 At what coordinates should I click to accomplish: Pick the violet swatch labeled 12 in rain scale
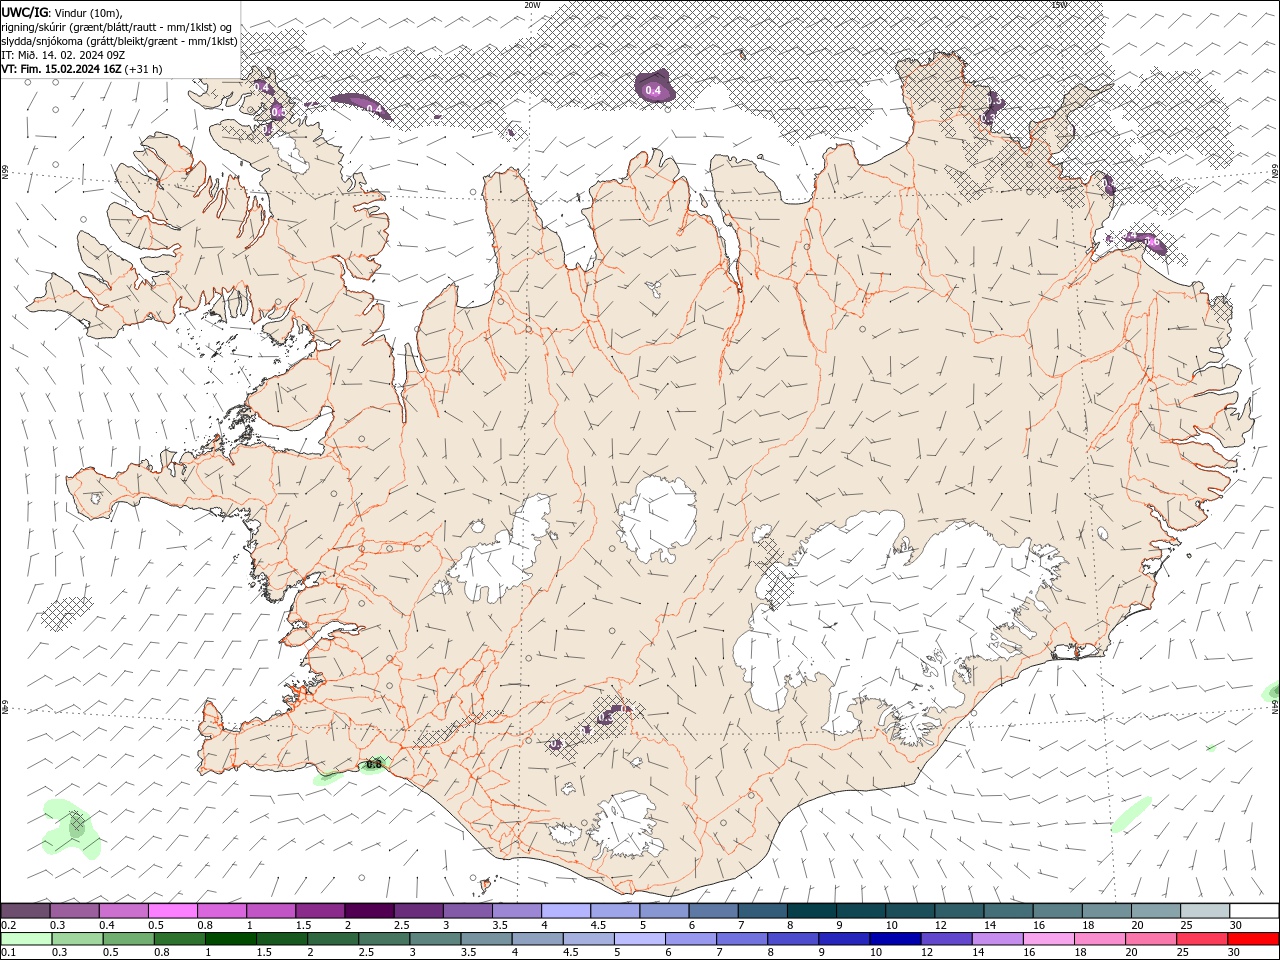click(946, 939)
